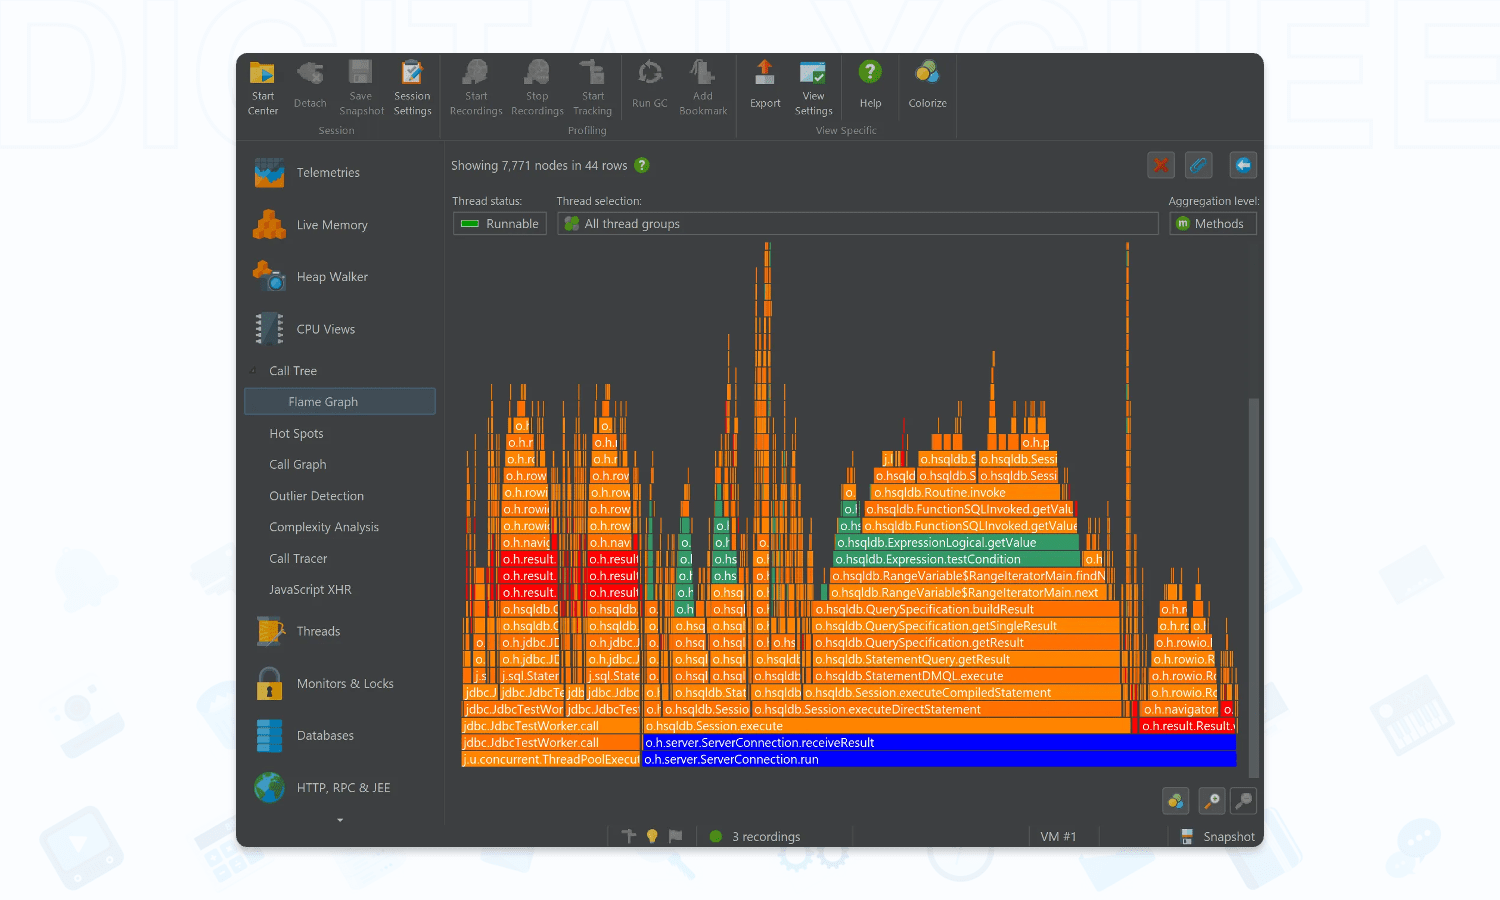Image resolution: width=1500 pixels, height=900 pixels.
Task: Click the Detach toolbar icon
Action: click(x=310, y=85)
